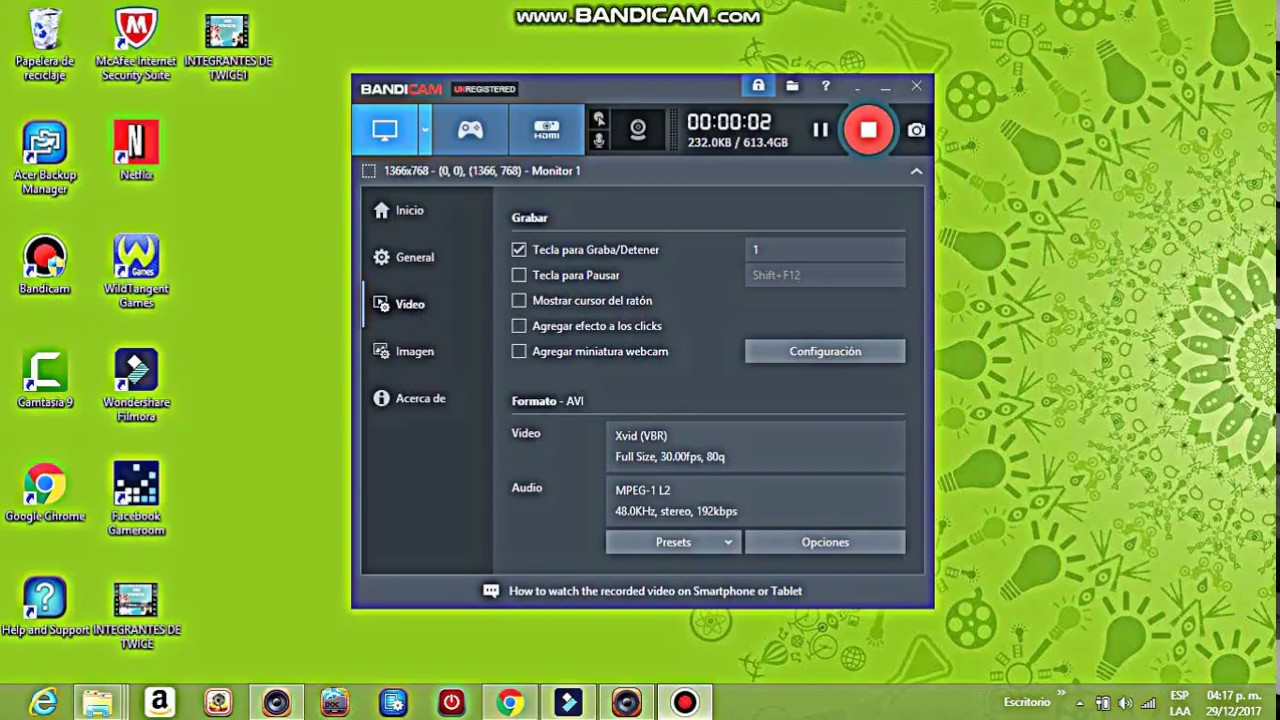Image resolution: width=1280 pixels, height=720 pixels.
Task: Pause the Bandicam recording
Action: (820, 130)
